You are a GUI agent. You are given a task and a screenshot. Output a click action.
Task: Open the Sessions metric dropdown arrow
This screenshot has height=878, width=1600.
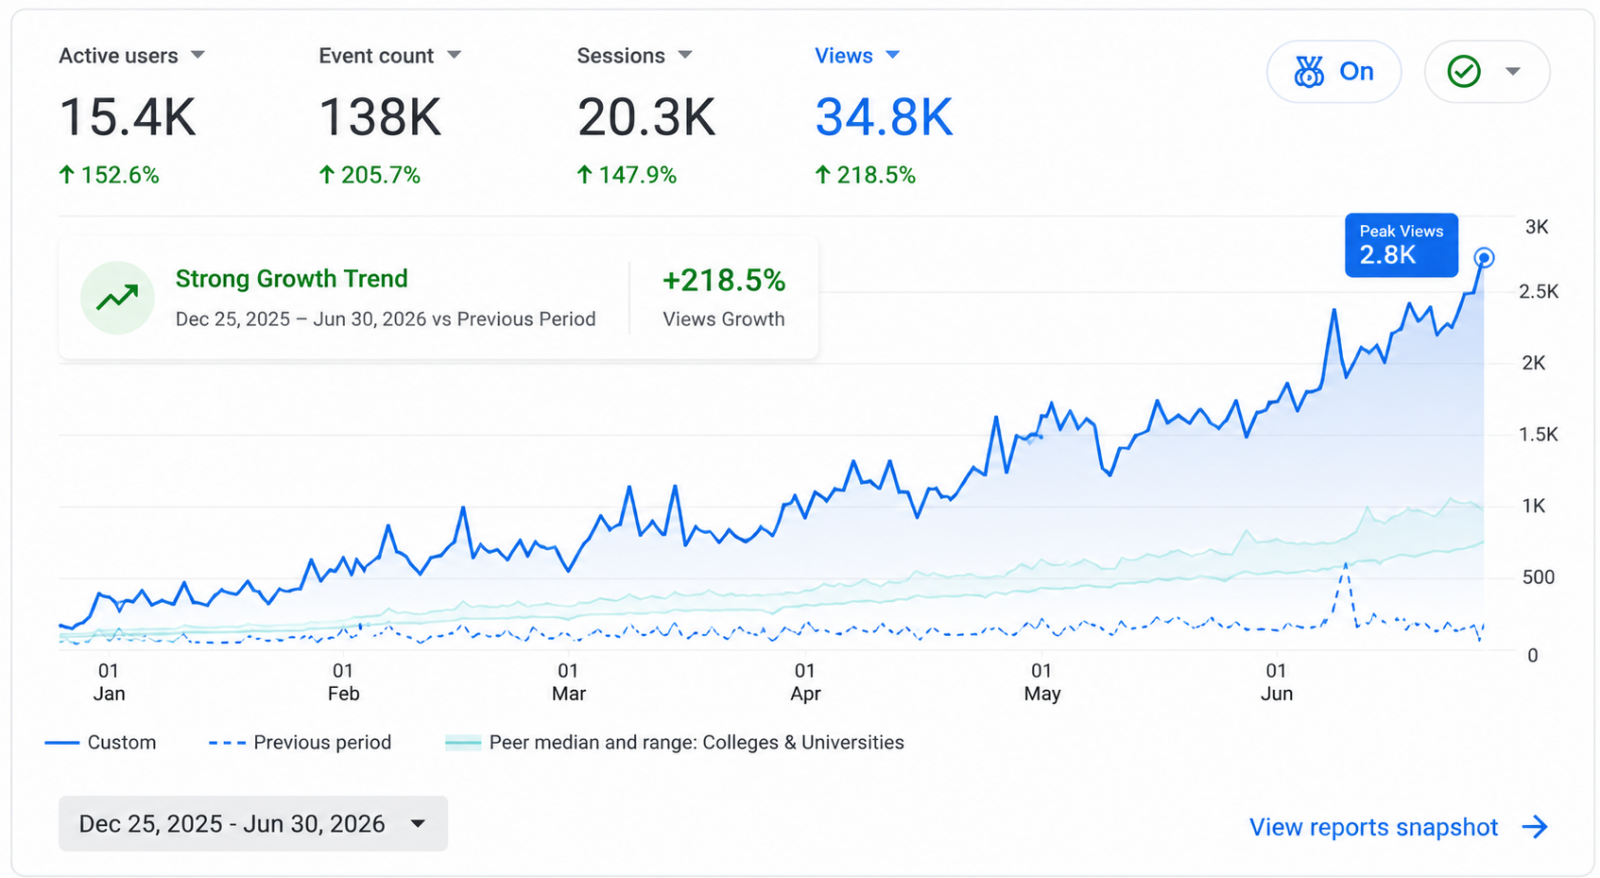(685, 55)
